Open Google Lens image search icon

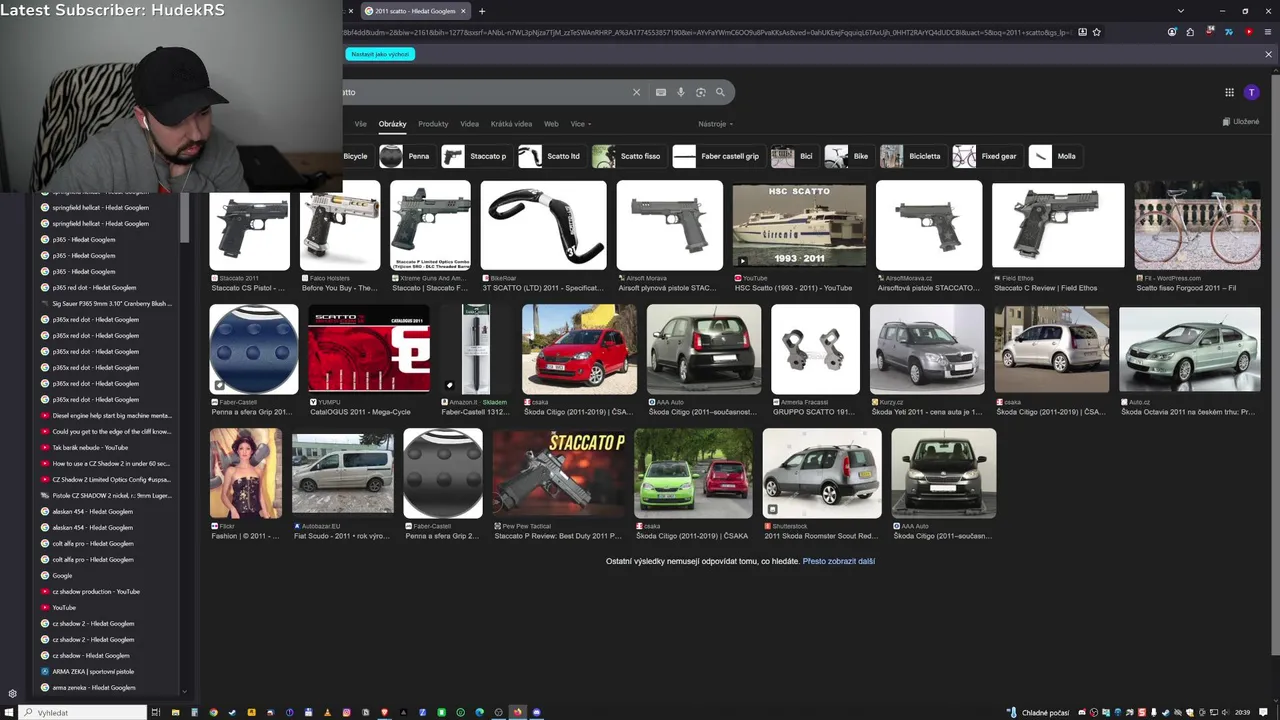pyautogui.click(x=701, y=92)
